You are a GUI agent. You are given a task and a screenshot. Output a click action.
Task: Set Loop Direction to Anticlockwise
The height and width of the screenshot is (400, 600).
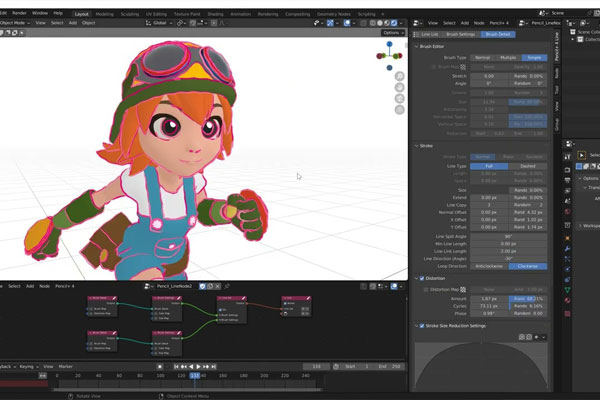pos(489,266)
